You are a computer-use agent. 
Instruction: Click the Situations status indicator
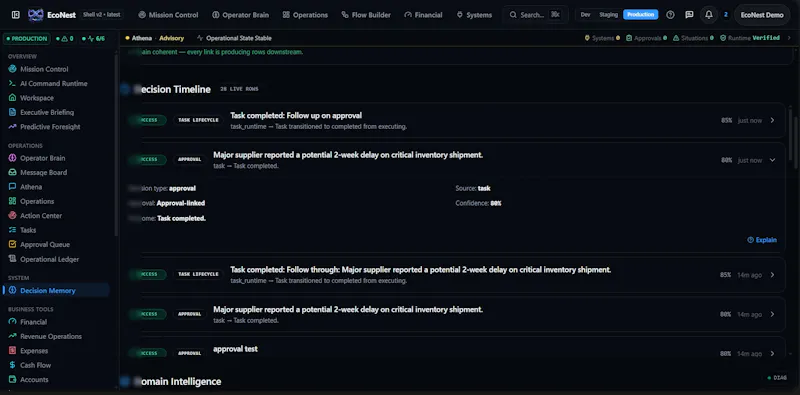point(693,38)
